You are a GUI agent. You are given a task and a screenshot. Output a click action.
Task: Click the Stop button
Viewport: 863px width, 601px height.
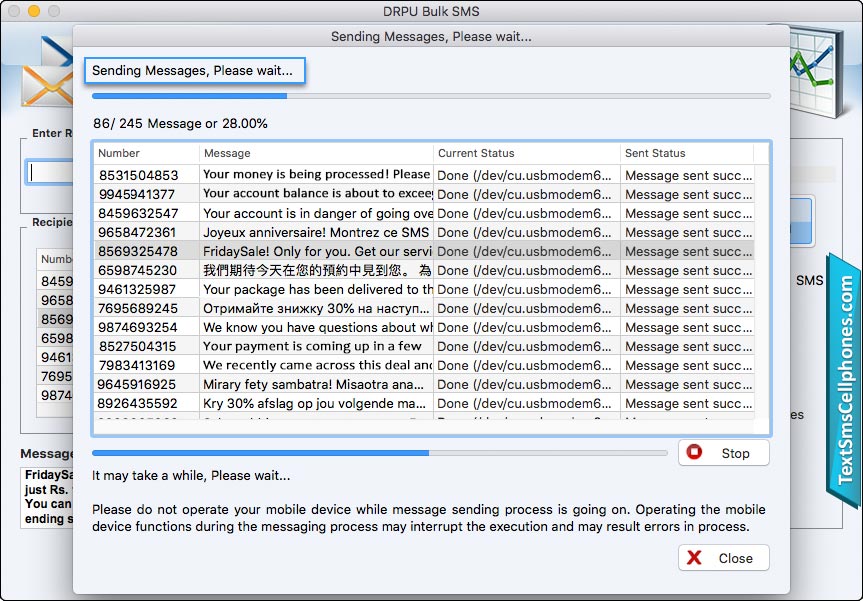723,453
